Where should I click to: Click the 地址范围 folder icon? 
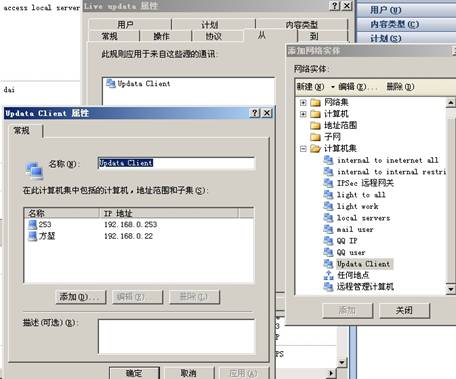coord(315,125)
